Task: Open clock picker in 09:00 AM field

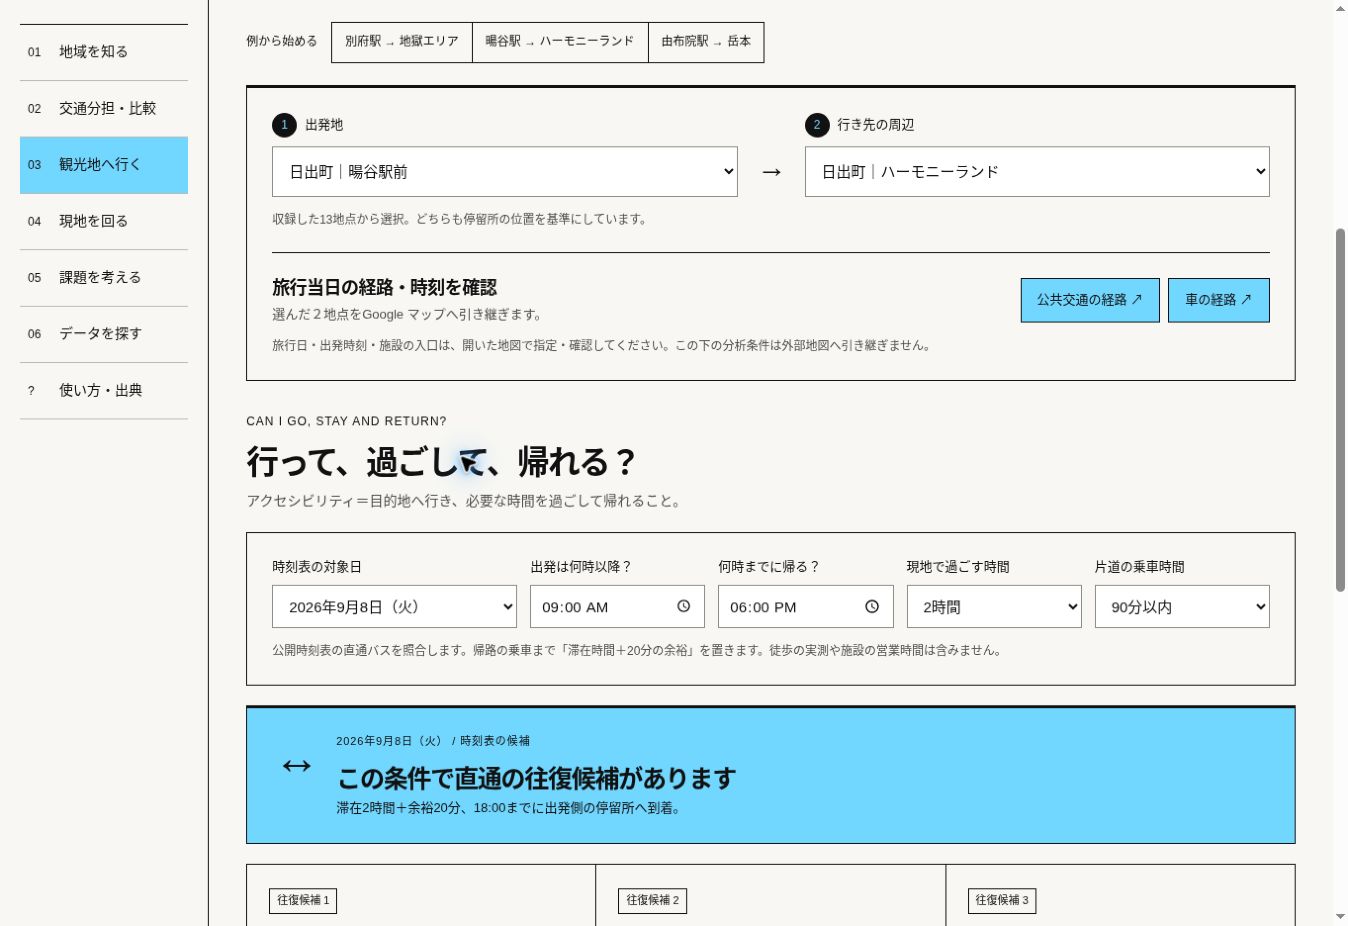Action: pyautogui.click(x=684, y=607)
